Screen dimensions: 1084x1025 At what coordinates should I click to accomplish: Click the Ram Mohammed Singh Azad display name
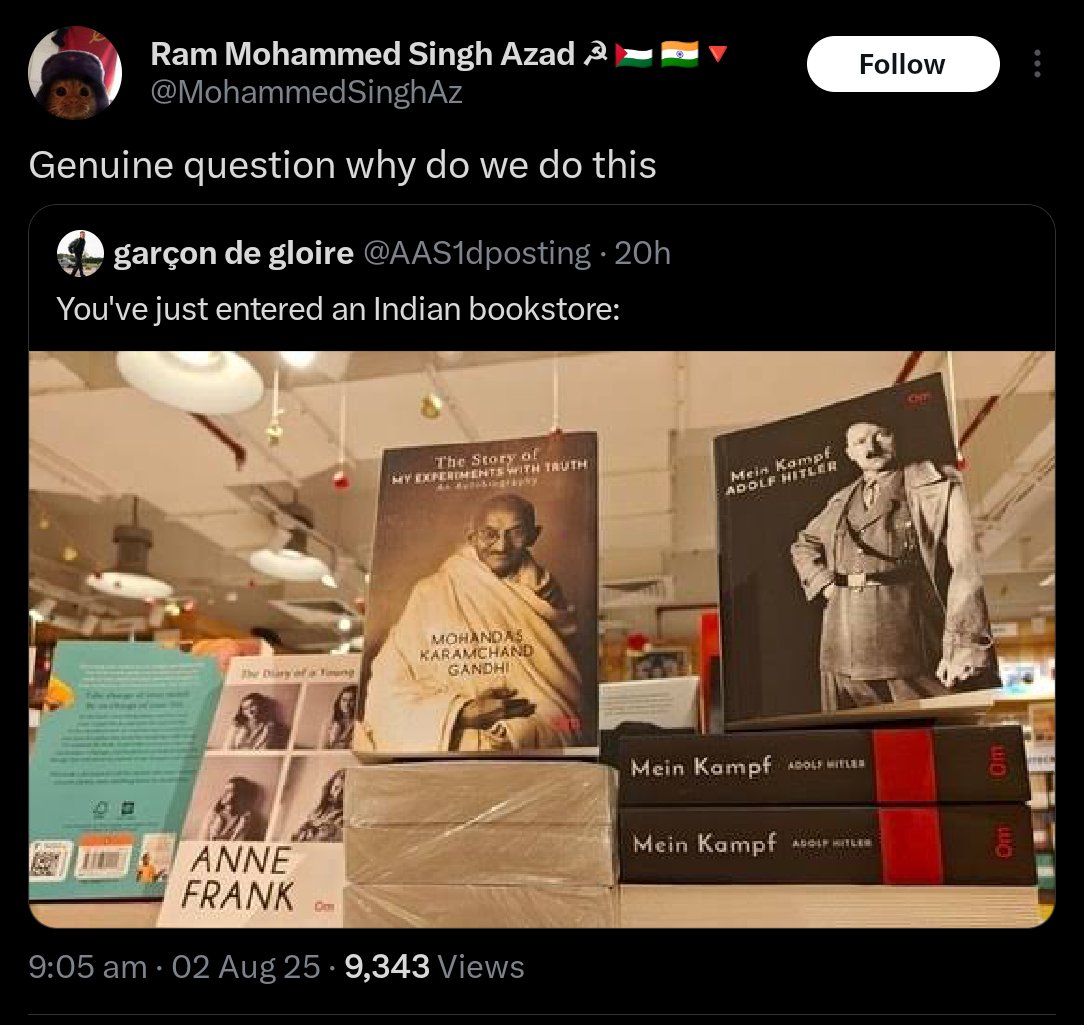point(362,54)
